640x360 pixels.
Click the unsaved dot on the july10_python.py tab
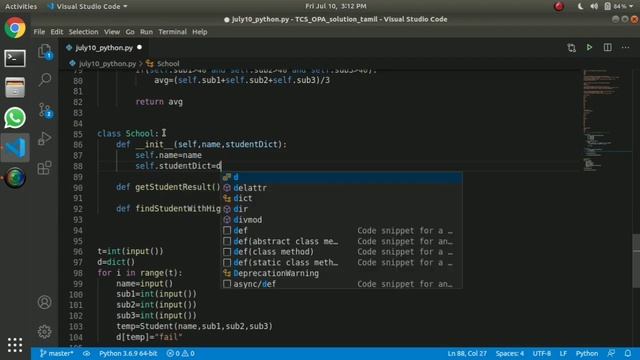(x=140, y=47)
